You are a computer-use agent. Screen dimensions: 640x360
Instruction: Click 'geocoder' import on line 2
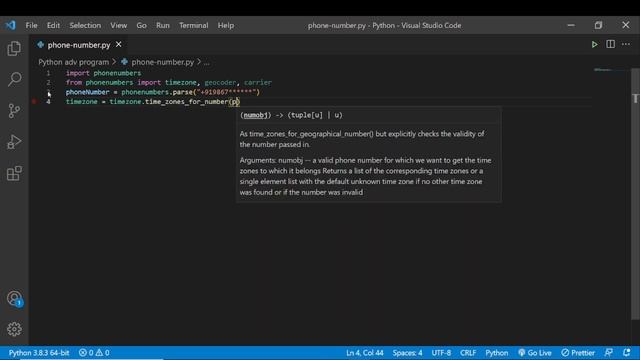[220, 82]
